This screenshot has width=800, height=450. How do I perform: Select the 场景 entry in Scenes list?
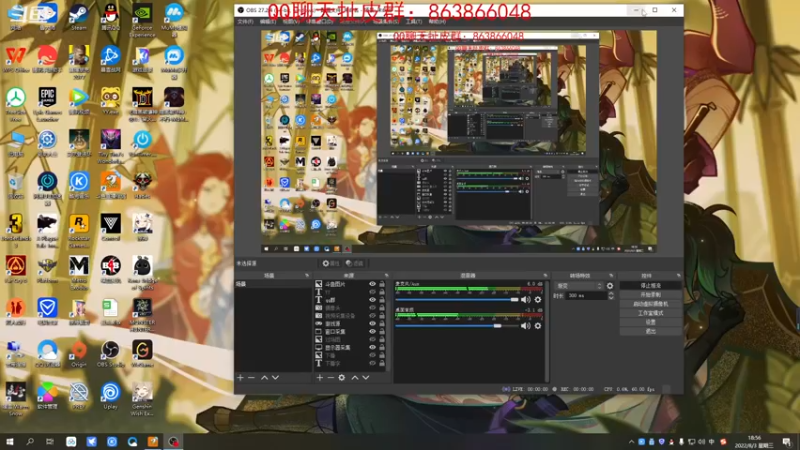[x=273, y=284]
